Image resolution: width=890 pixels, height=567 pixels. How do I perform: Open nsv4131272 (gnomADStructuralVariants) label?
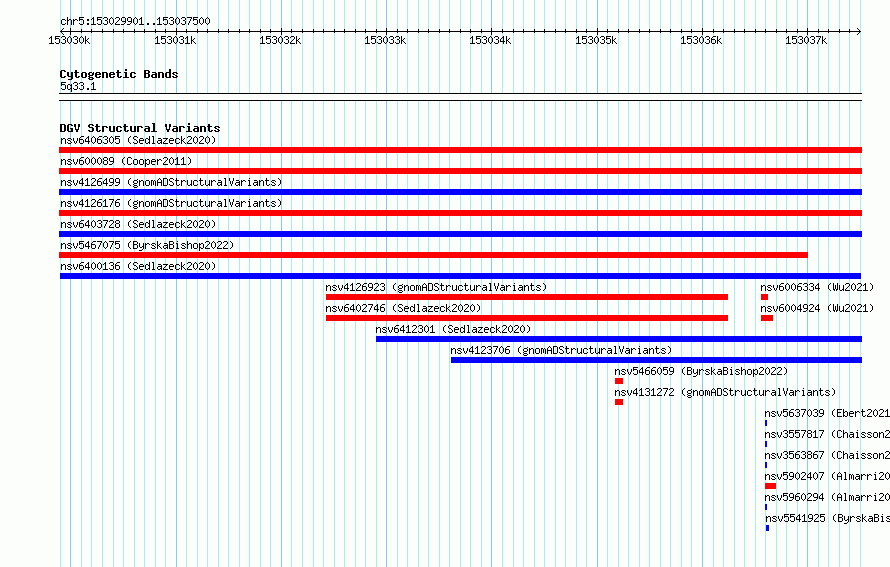(725, 392)
